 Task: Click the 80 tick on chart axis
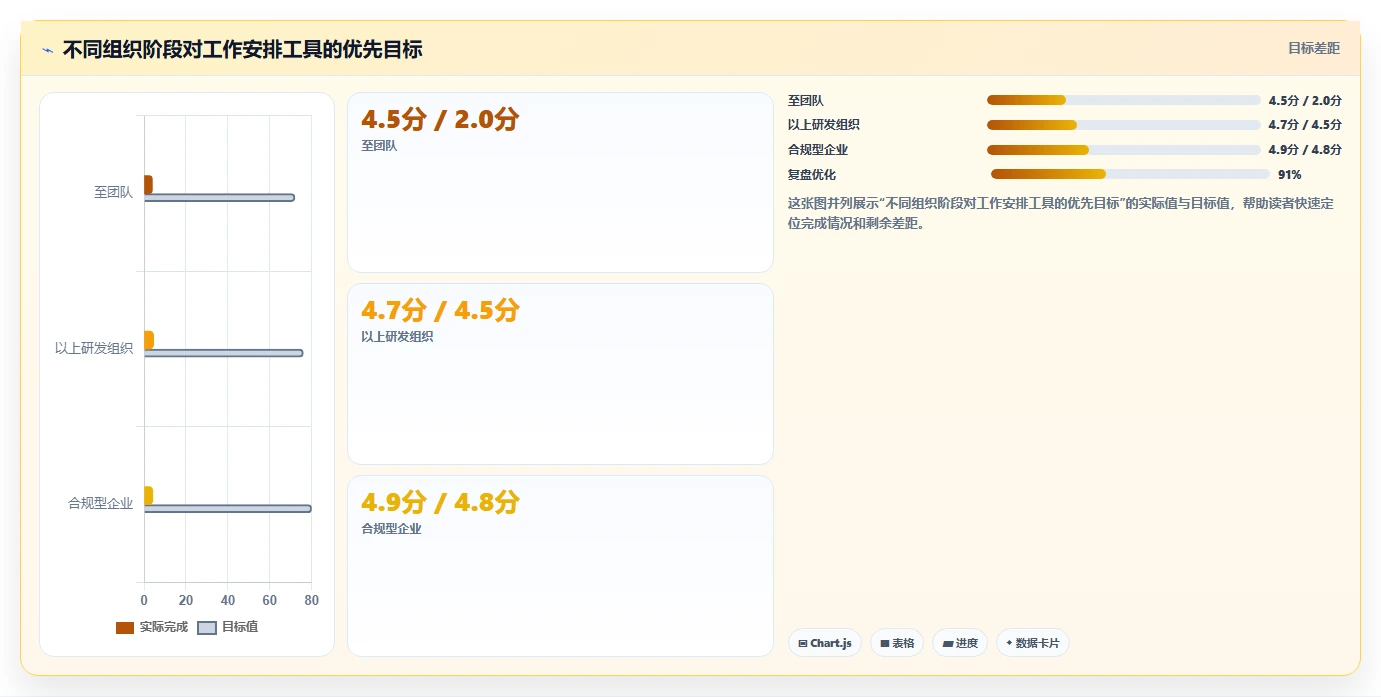311,600
